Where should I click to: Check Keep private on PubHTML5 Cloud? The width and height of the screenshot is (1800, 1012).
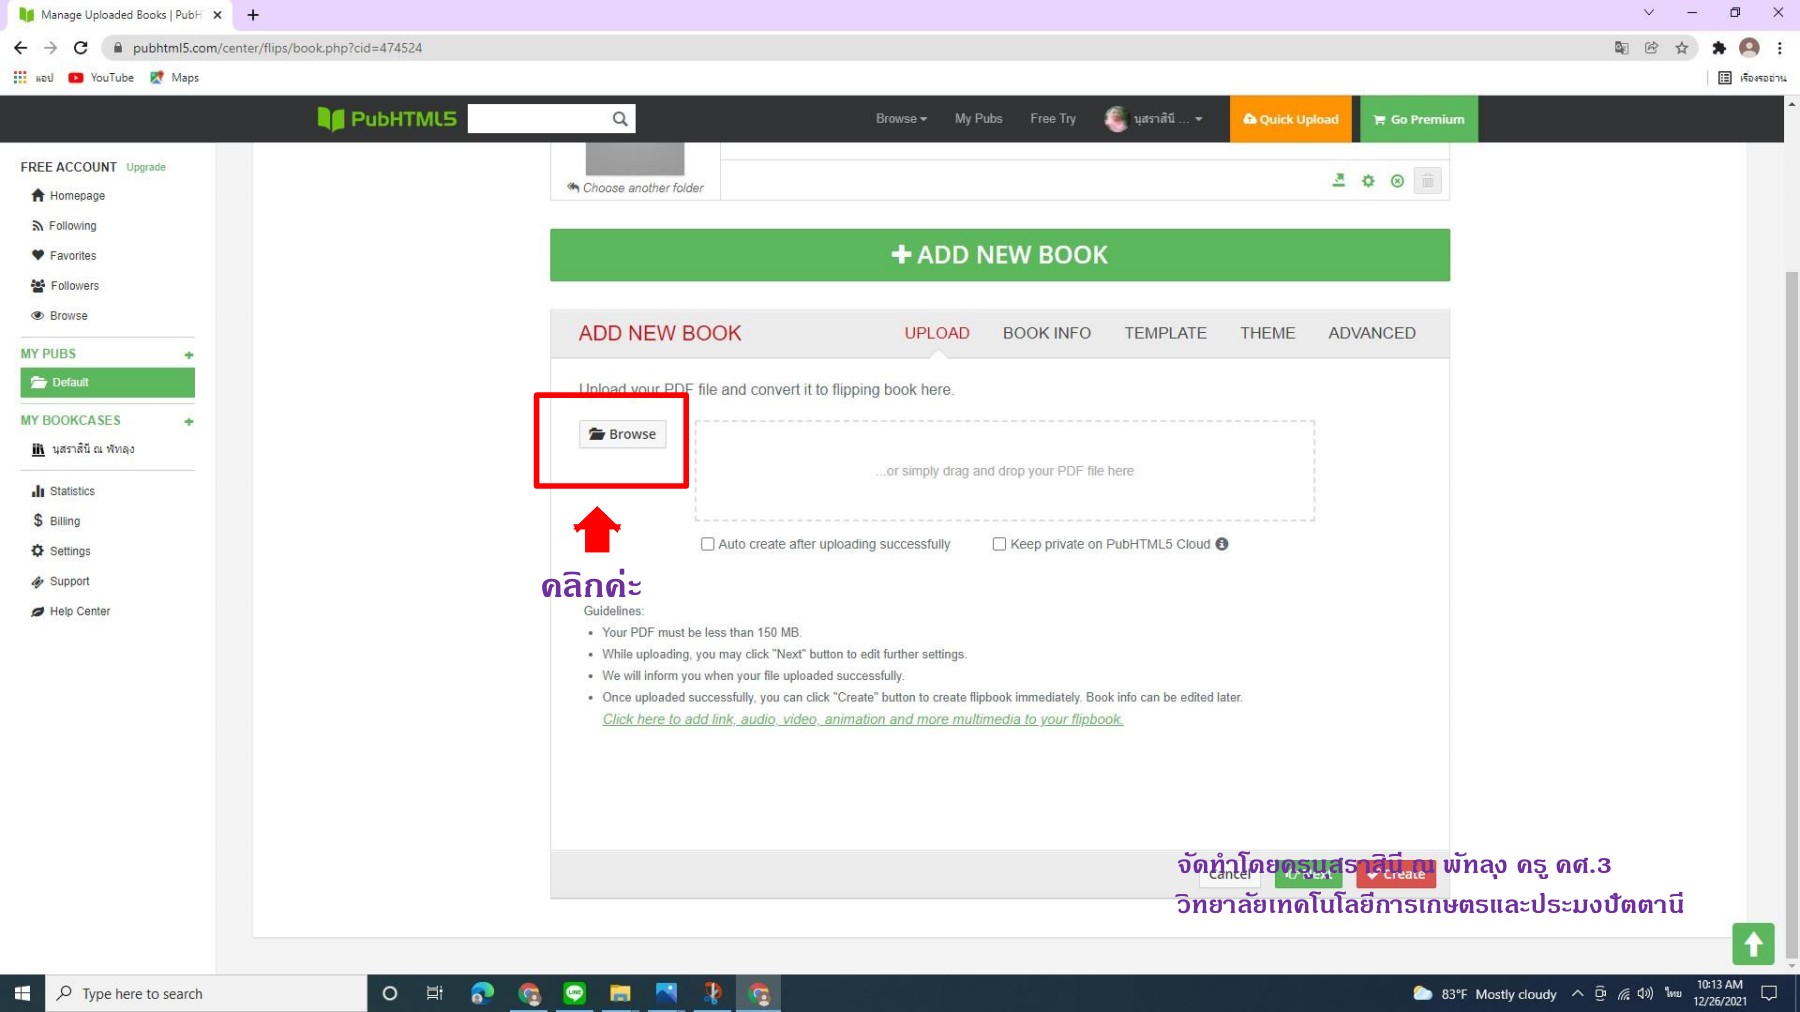pos(999,544)
